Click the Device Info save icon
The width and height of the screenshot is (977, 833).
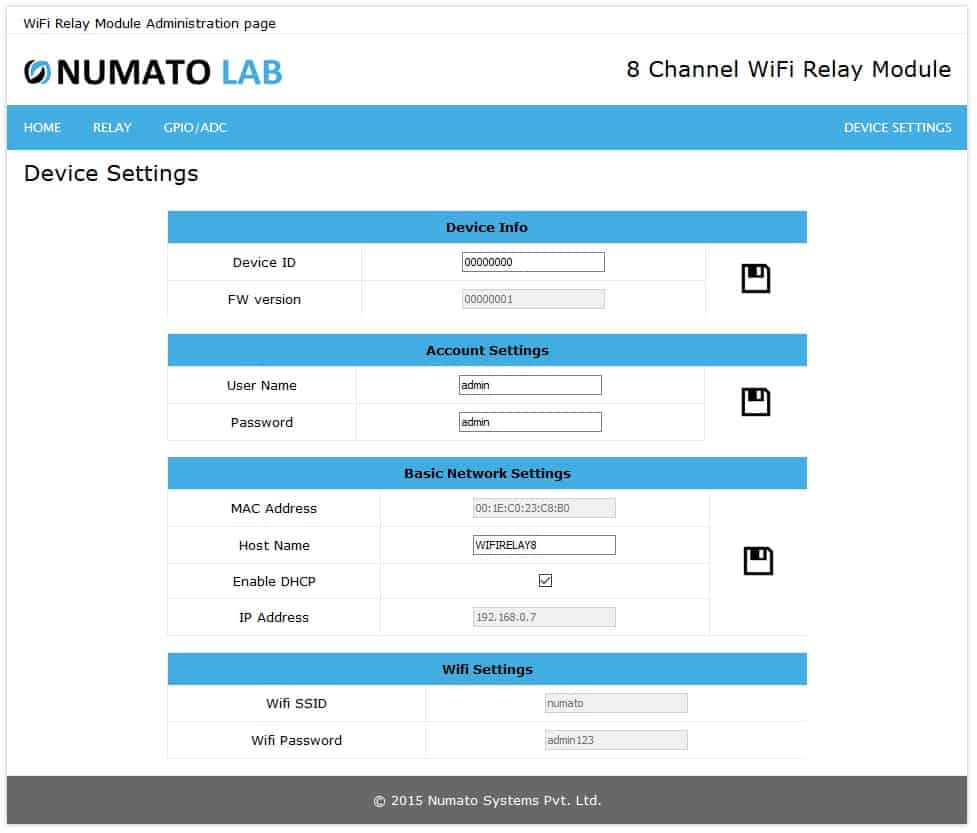[755, 279]
